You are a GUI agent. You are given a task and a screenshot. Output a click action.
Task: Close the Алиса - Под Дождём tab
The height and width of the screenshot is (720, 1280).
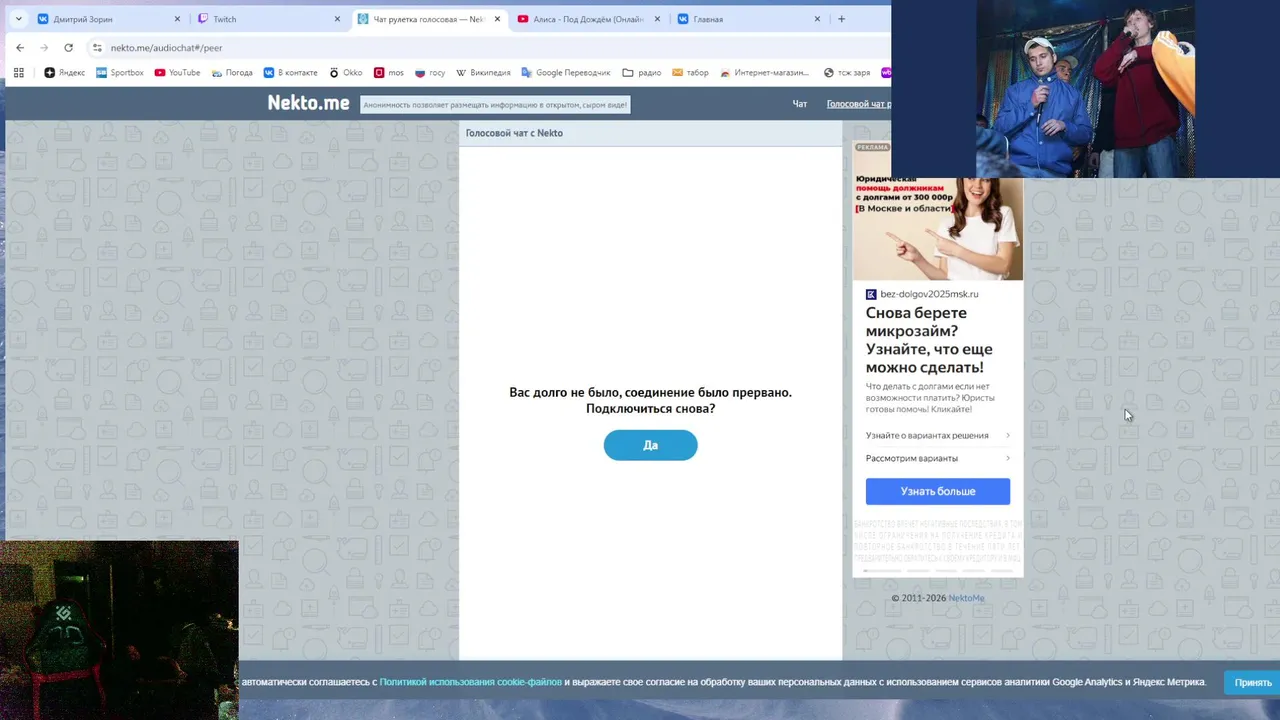click(657, 19)
